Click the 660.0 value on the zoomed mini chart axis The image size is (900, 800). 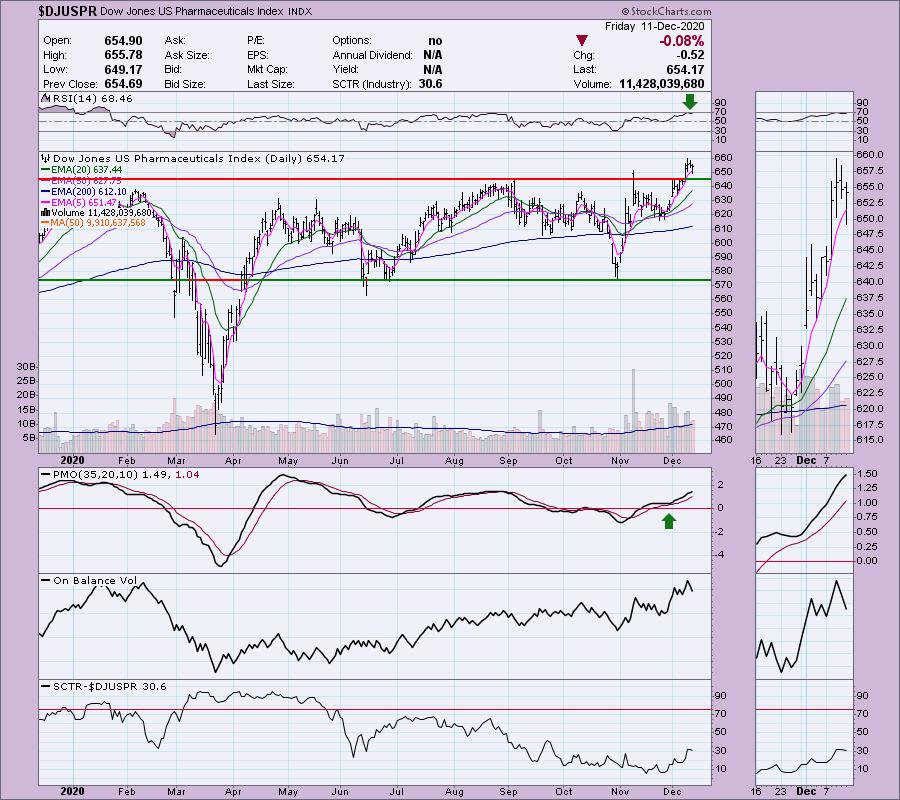point(868,155)
